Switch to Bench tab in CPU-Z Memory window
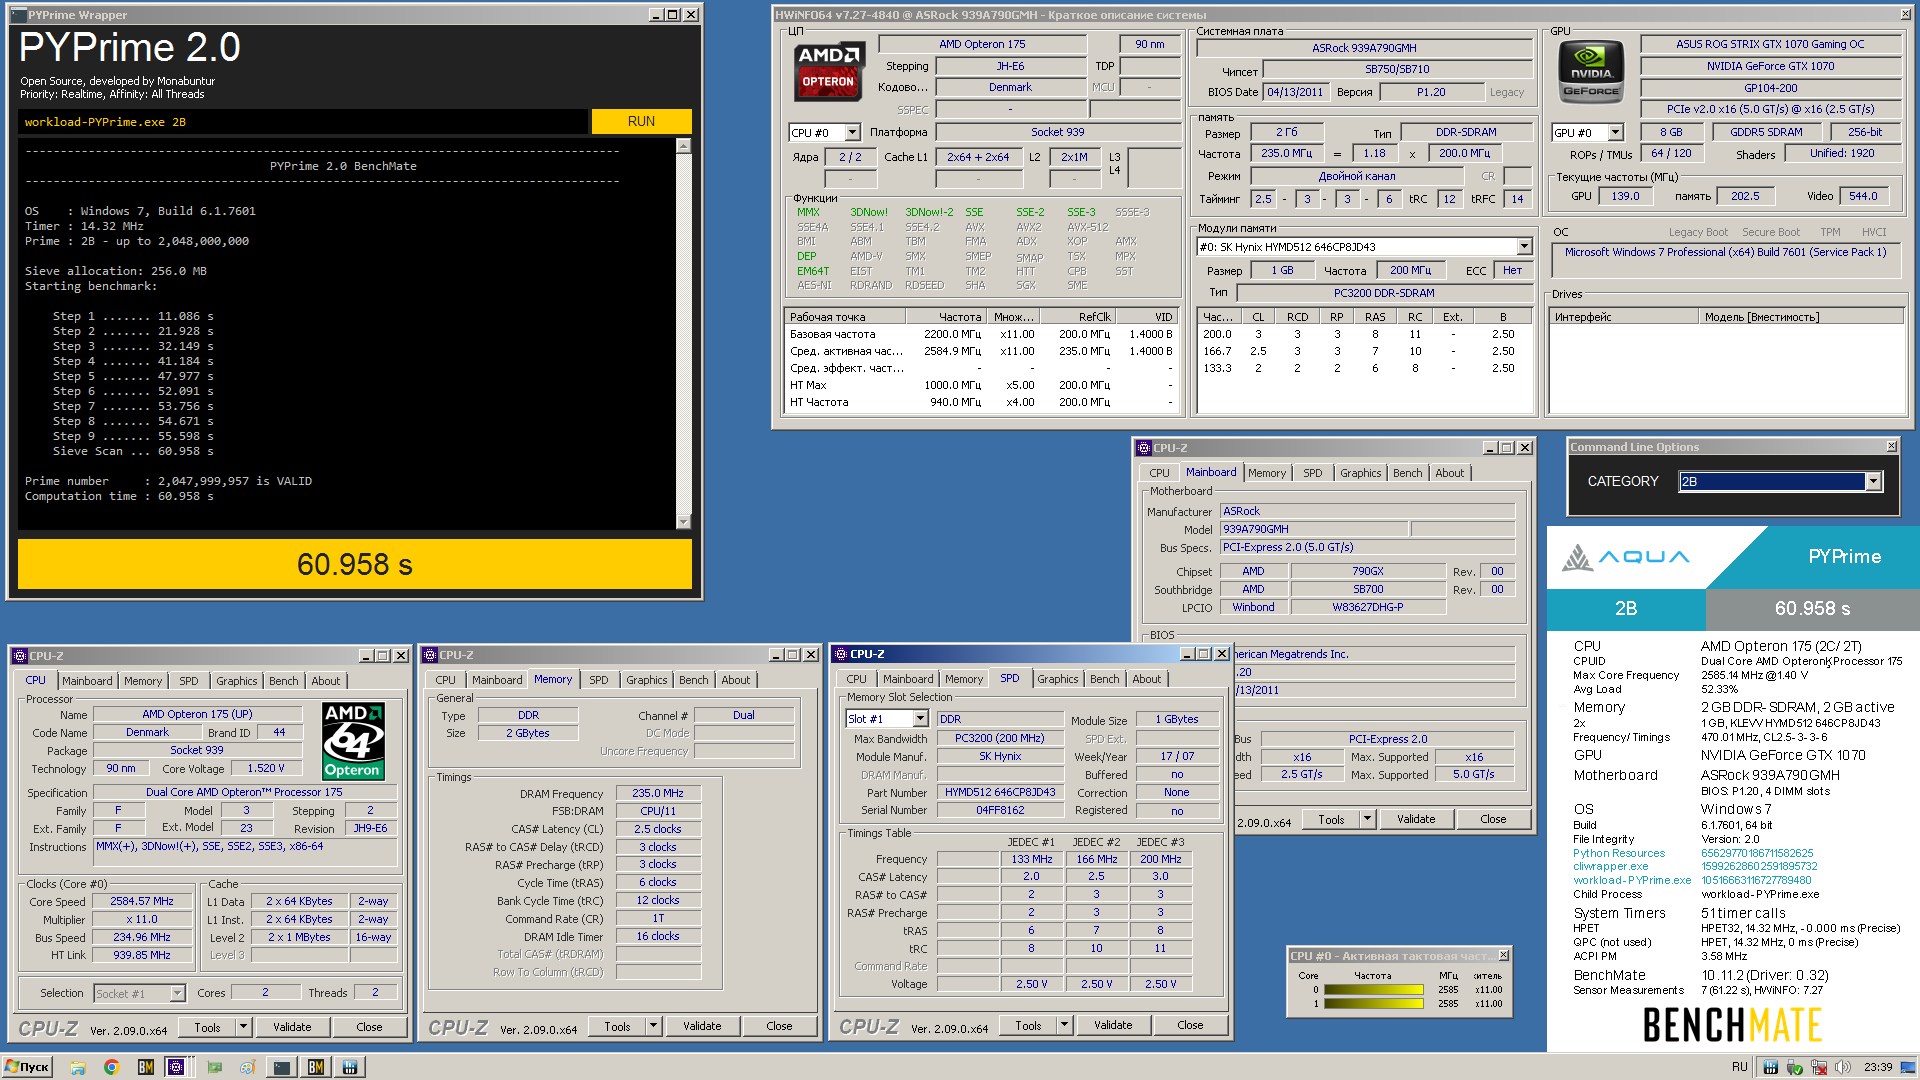This screenshot has width=1920, height=1080. (693, 680)
